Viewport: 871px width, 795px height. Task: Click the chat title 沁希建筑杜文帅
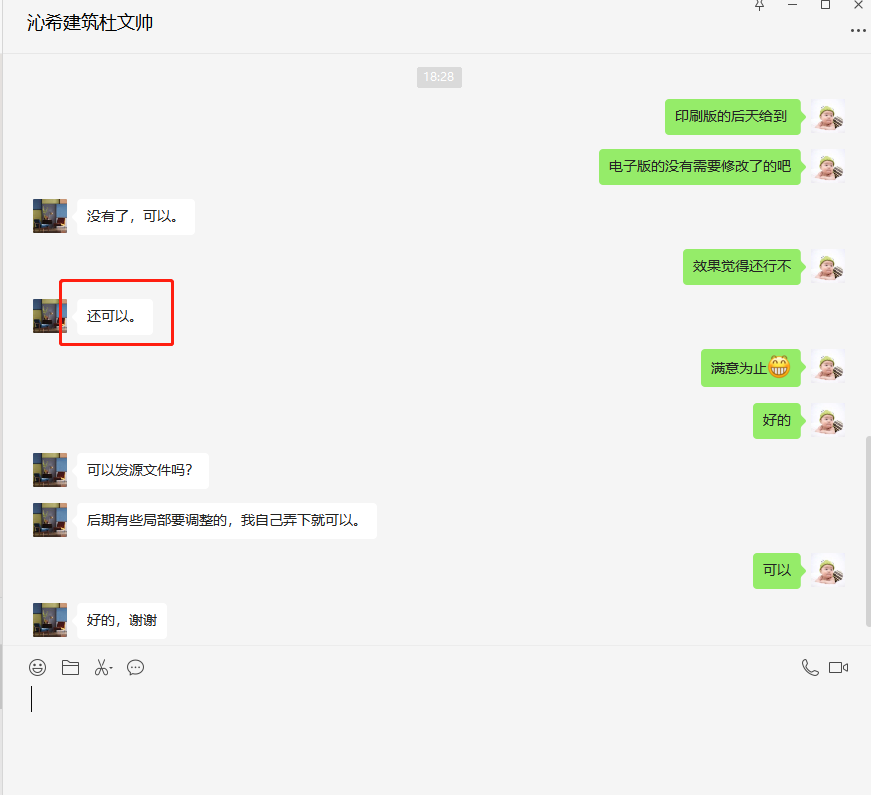coord(90,22)
